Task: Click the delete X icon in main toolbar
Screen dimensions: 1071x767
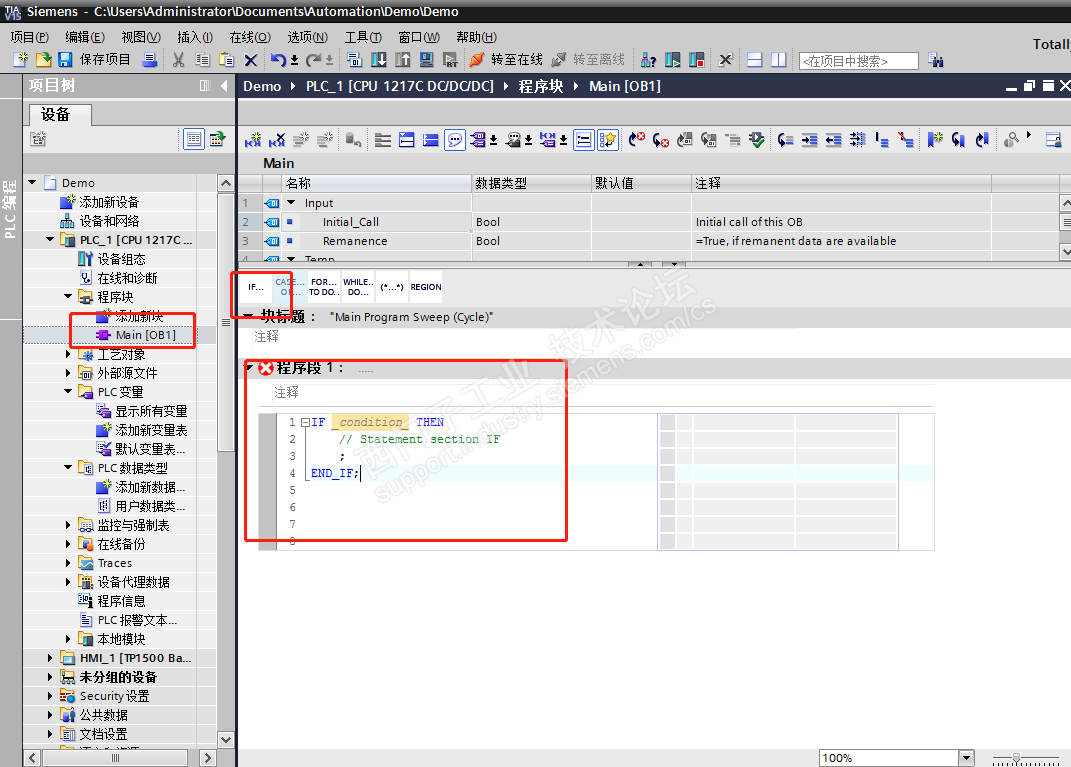Action: coord(251,60)
